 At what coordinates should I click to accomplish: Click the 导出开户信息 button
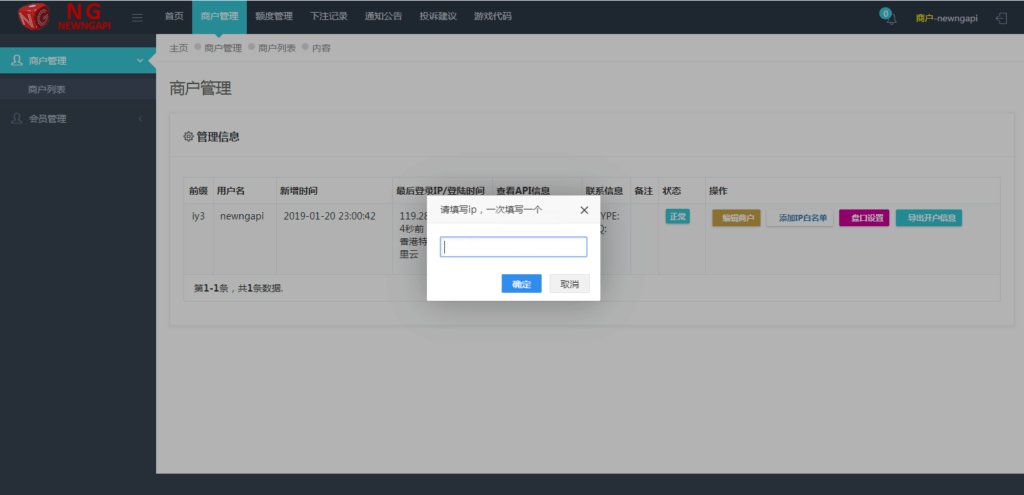point(929,218)
